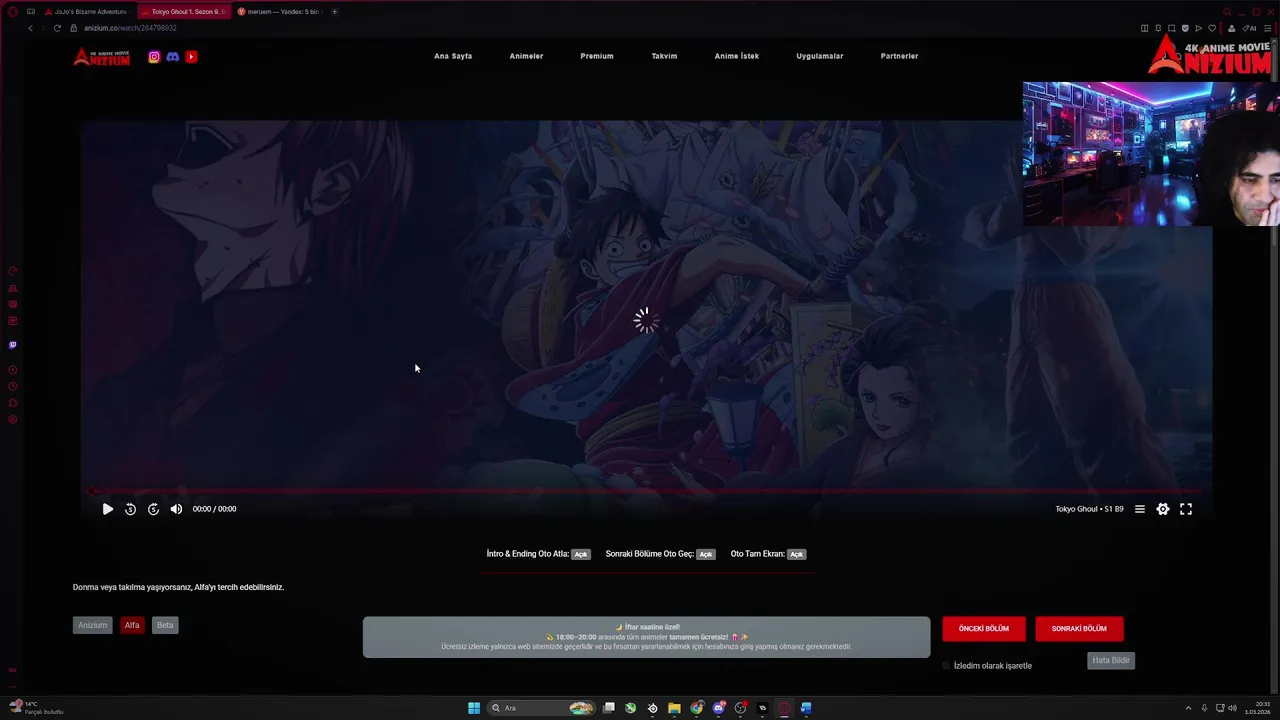The width and height of the screenshot is (1280, 720).
Task: Click the video progress bar
Action: pos(646,491)
